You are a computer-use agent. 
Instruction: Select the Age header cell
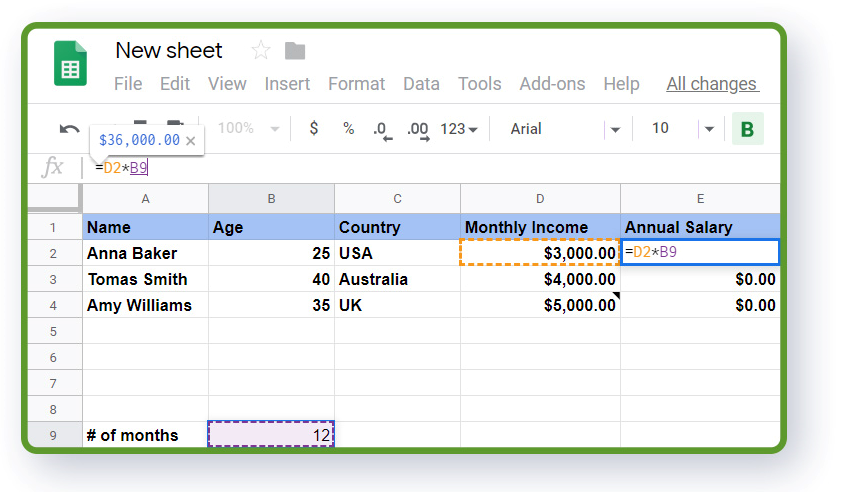click(271, 227)
